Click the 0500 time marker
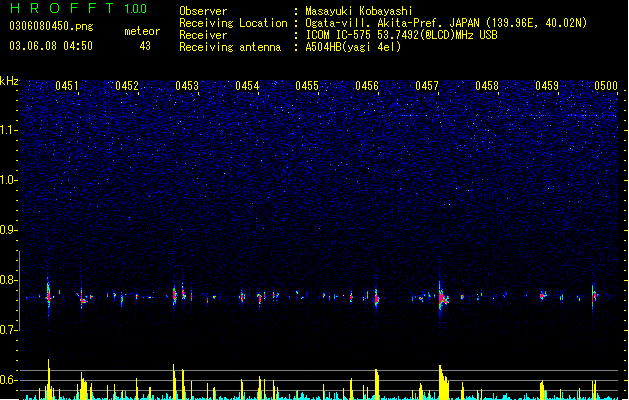This screenshot has height=400, width=629. point(606,86)
